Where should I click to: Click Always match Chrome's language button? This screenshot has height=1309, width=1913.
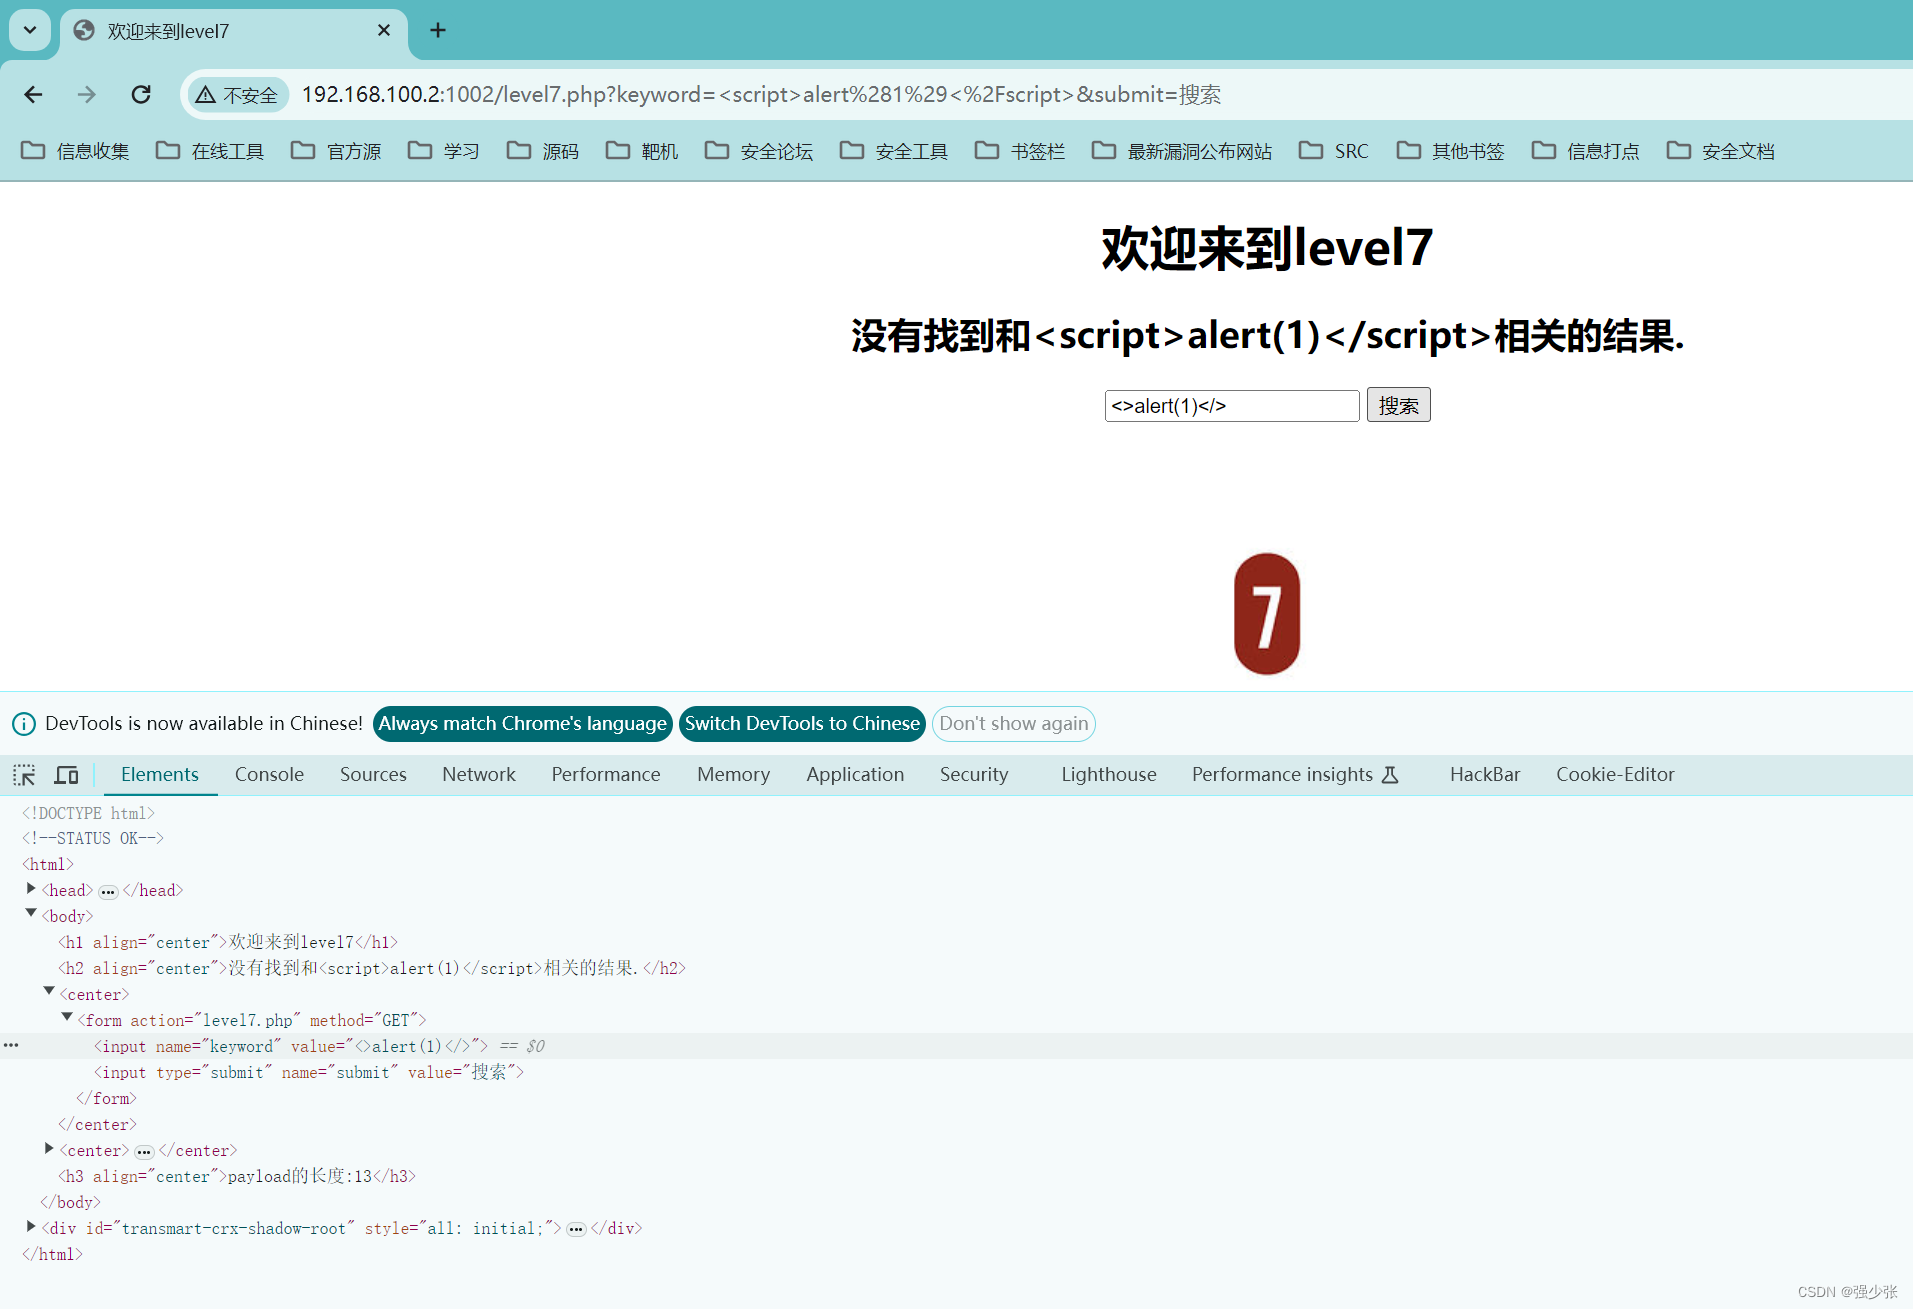point(522,724)
